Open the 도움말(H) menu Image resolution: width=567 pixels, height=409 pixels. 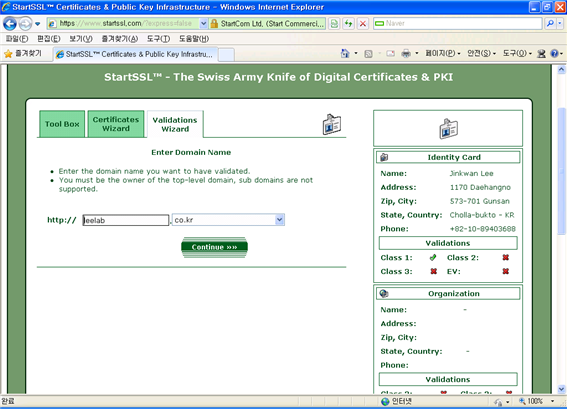tap(194, 39)
